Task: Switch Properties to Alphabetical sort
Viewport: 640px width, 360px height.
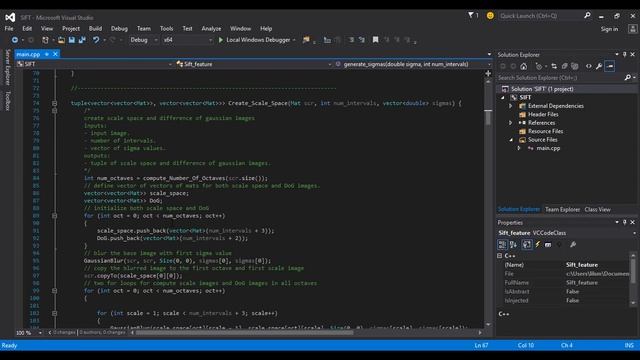Action: (x=513, y=244)
